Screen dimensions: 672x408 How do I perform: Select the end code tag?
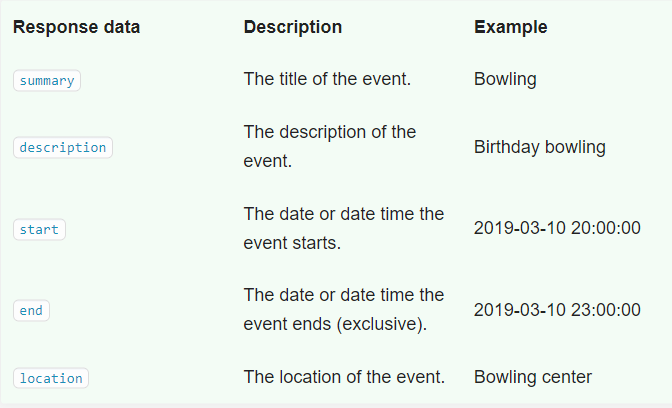[x=31, y=310]
